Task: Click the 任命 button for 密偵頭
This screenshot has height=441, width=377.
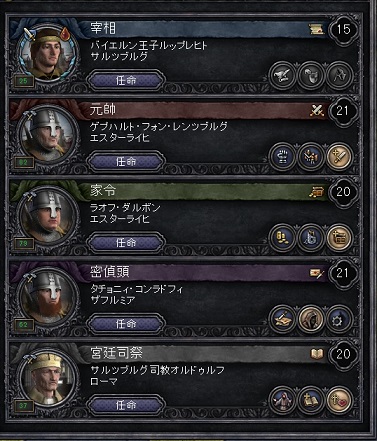Action: tap(126, 324)
